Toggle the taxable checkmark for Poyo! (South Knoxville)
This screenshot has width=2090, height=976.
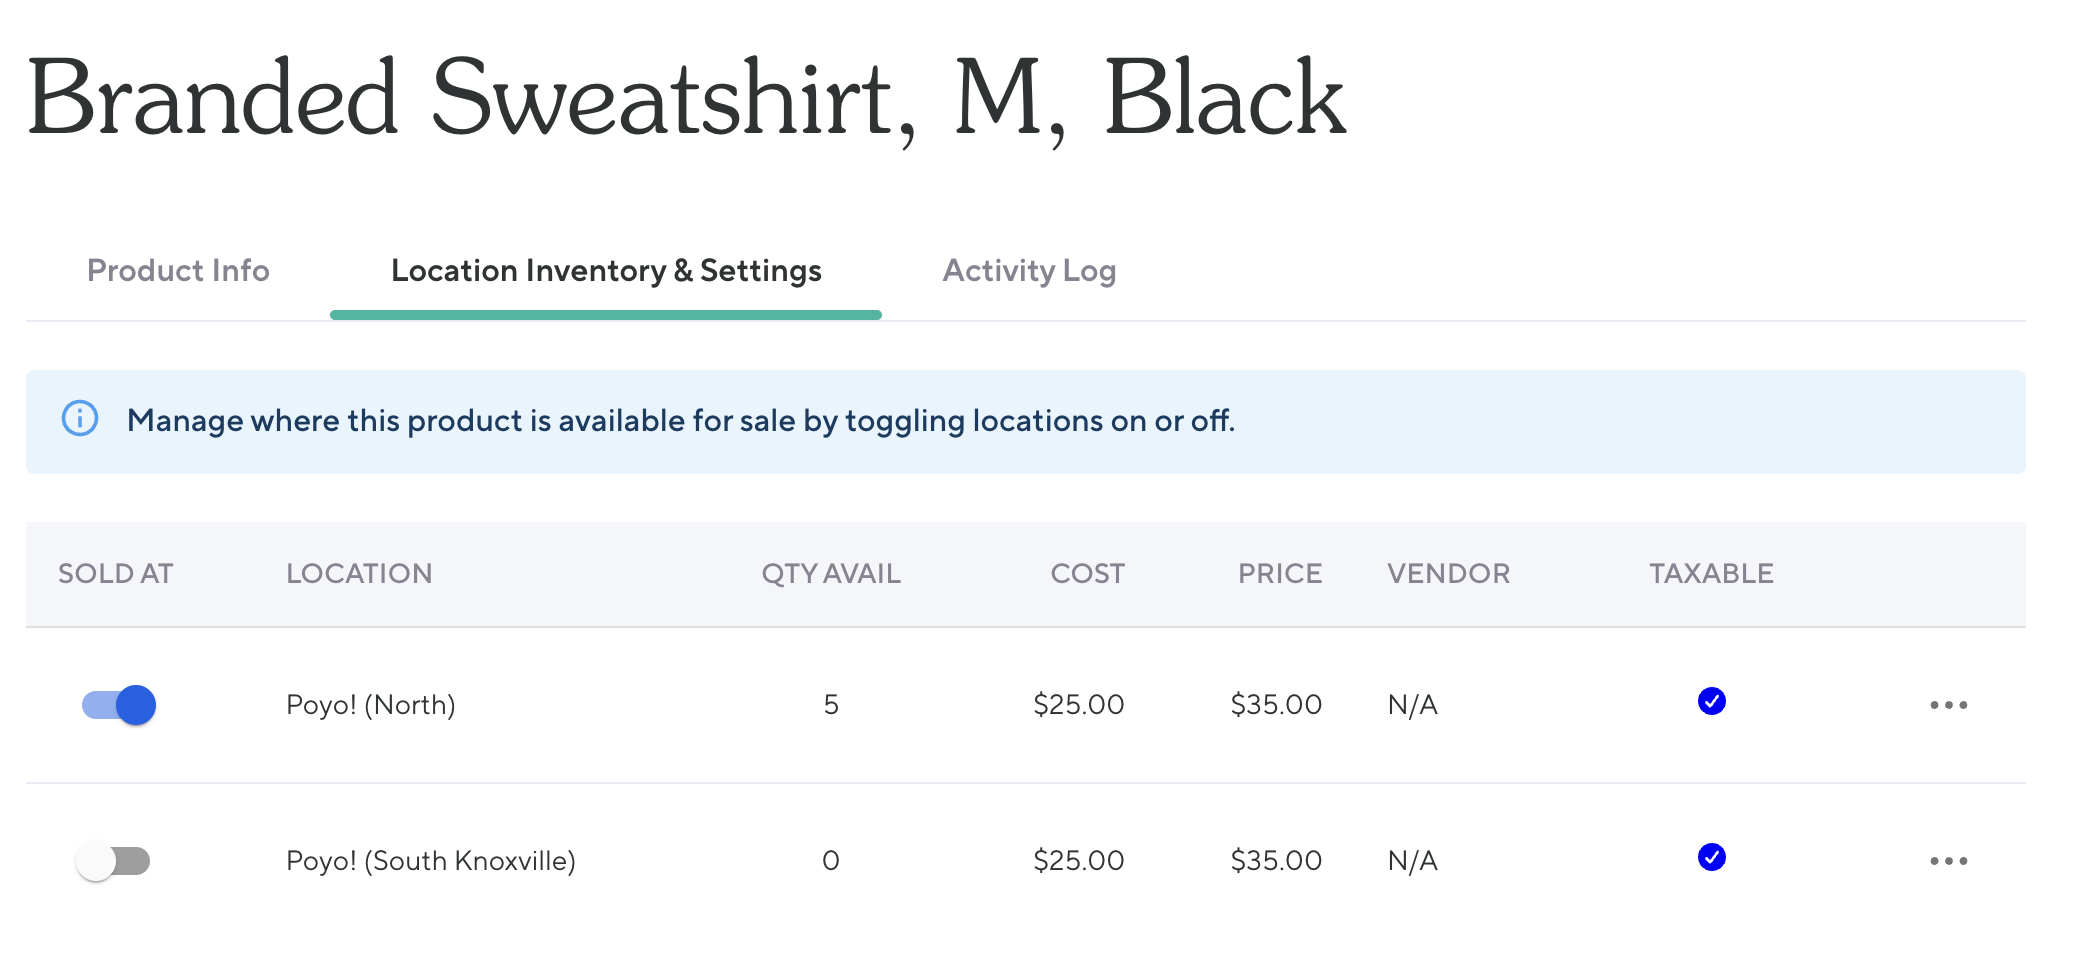[x=1711, y=858]
